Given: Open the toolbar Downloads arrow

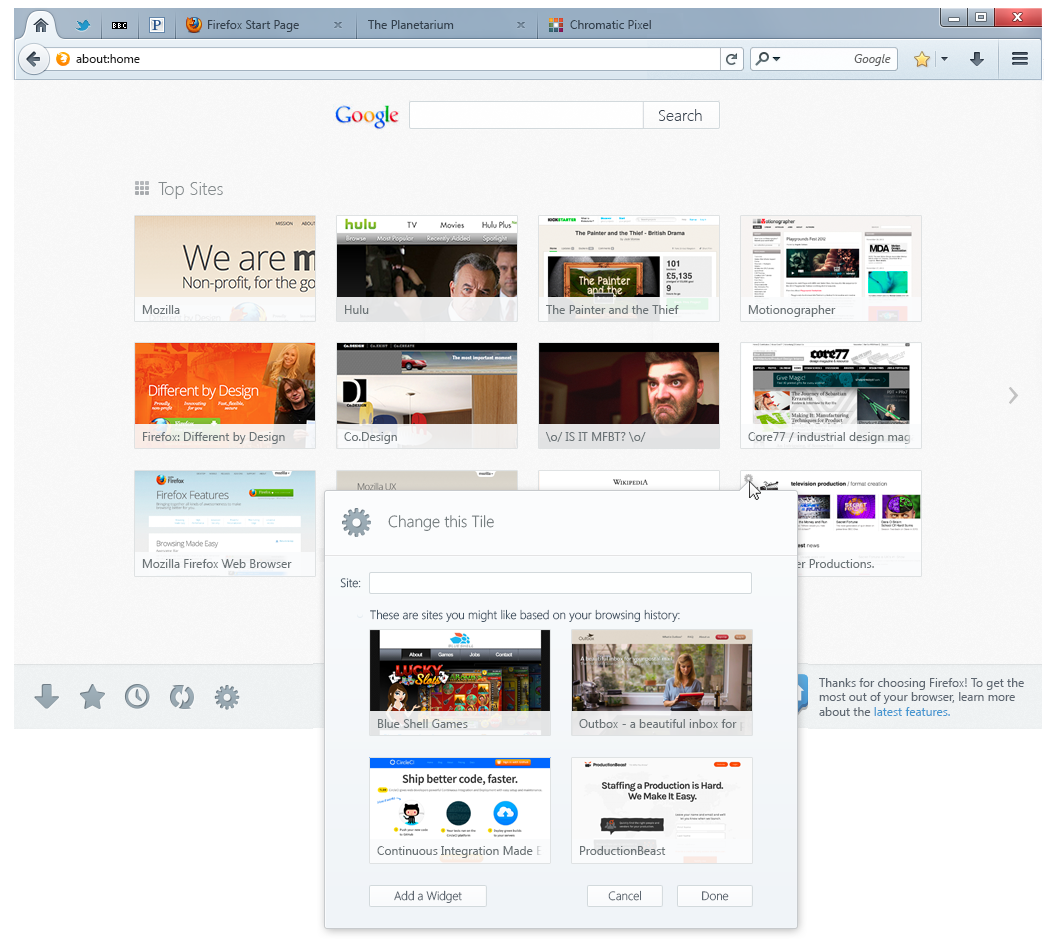Looking at the screenshot, I should pyautogui.click(x=977, y=59).
